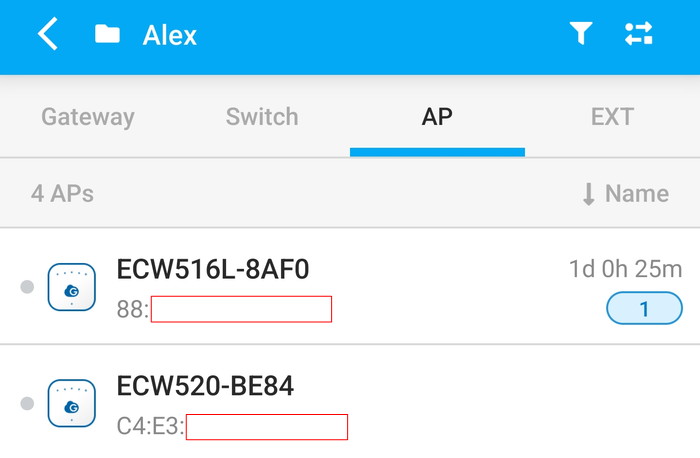Image resolution: width=700 pixels, height=458 pixels.
Task: Tap the 1d 0h 25m uptime
Action: [625, 268]
